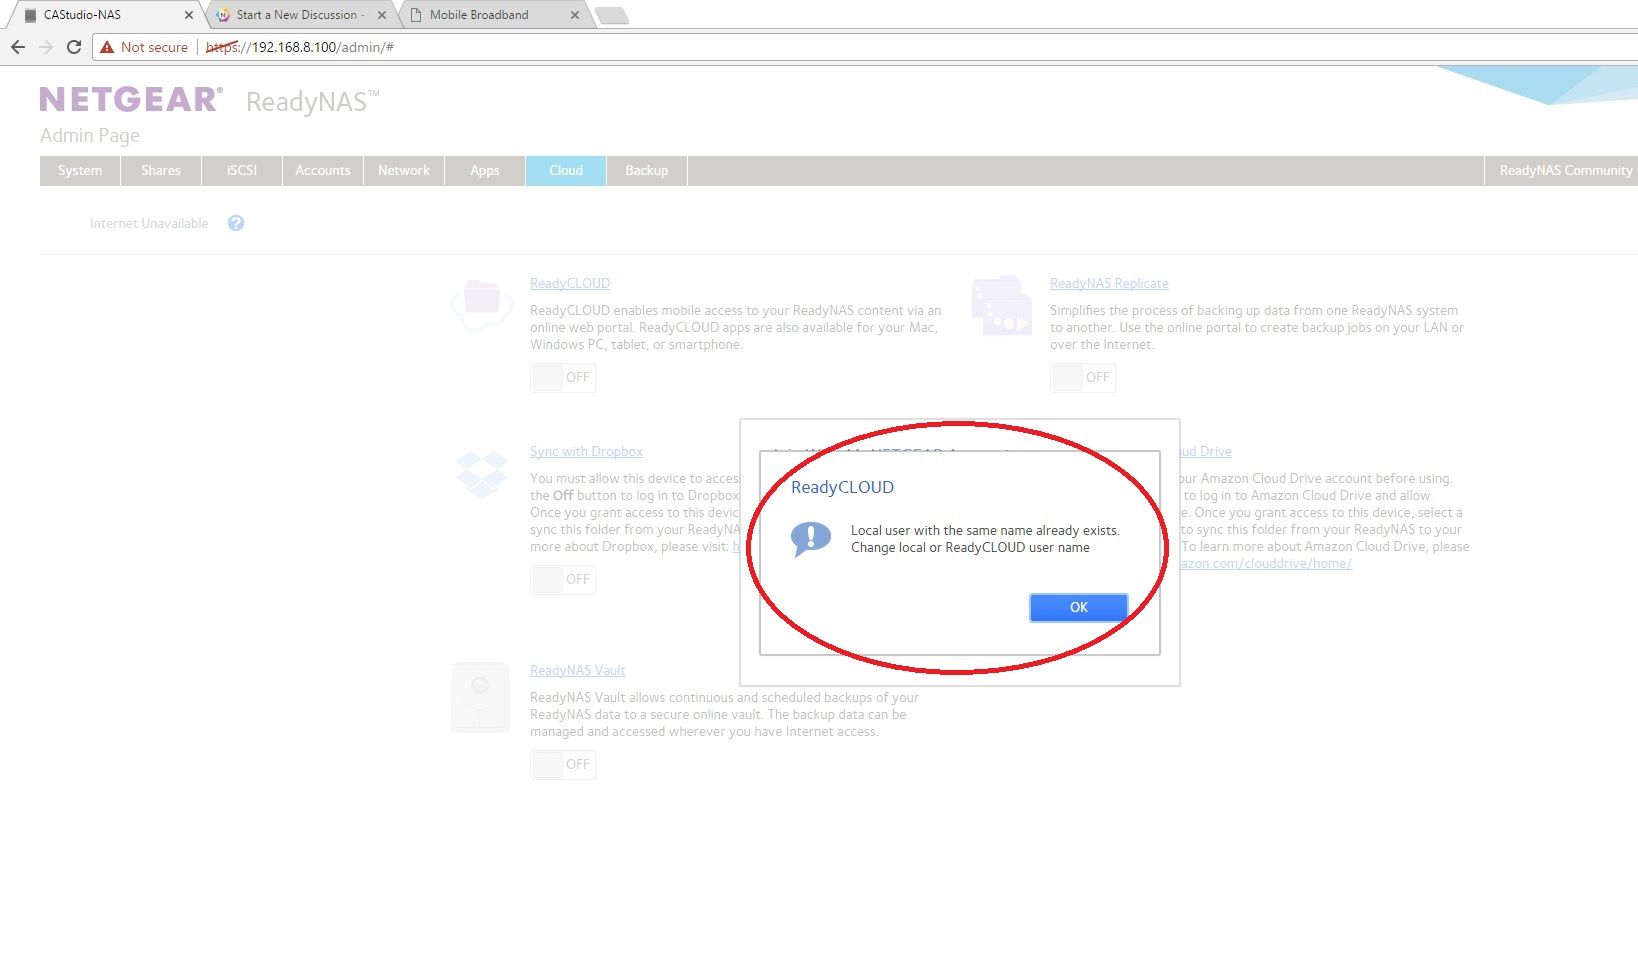Image resolution: width=1638 pixels, height=958 pixels.
Task: Open the ReadyNAS Community link
Action: click(1565, 171)
